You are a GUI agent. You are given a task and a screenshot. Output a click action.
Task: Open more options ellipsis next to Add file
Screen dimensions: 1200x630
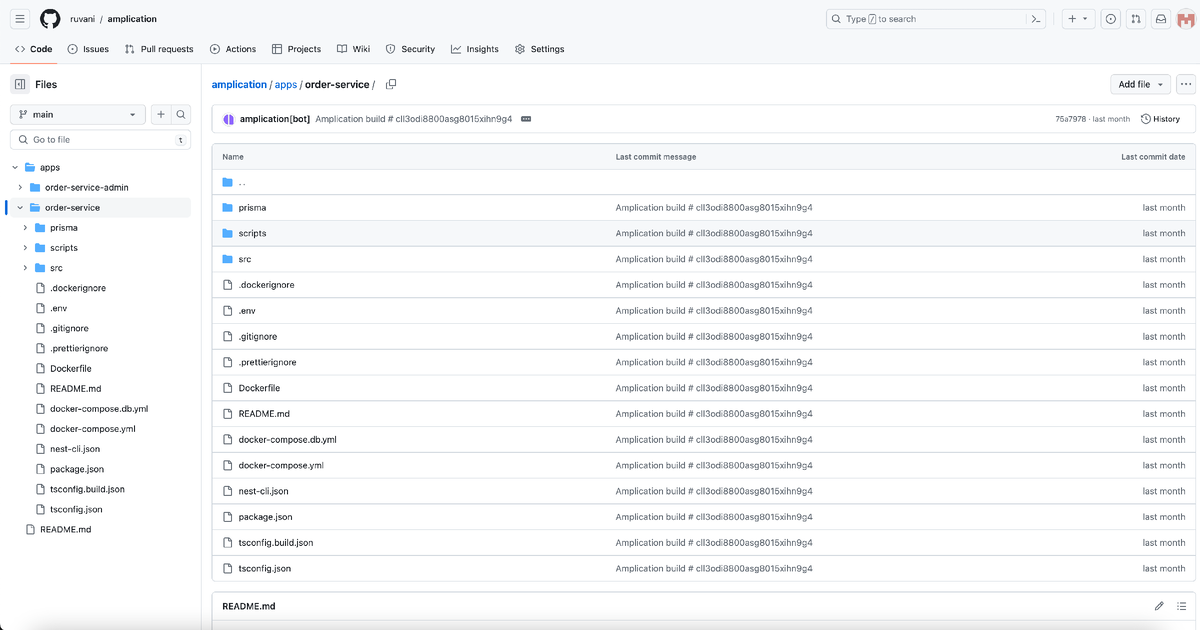click(1186, 84)
